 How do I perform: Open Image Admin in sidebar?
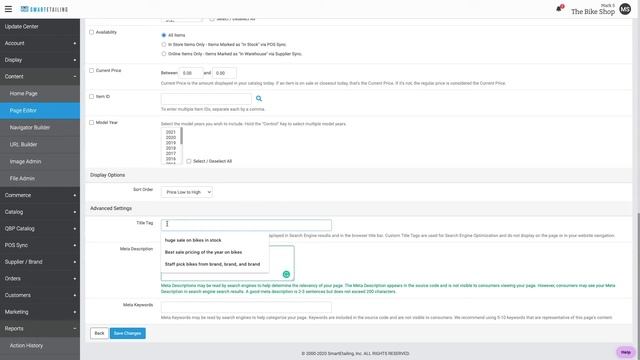(x=40, y=162)
